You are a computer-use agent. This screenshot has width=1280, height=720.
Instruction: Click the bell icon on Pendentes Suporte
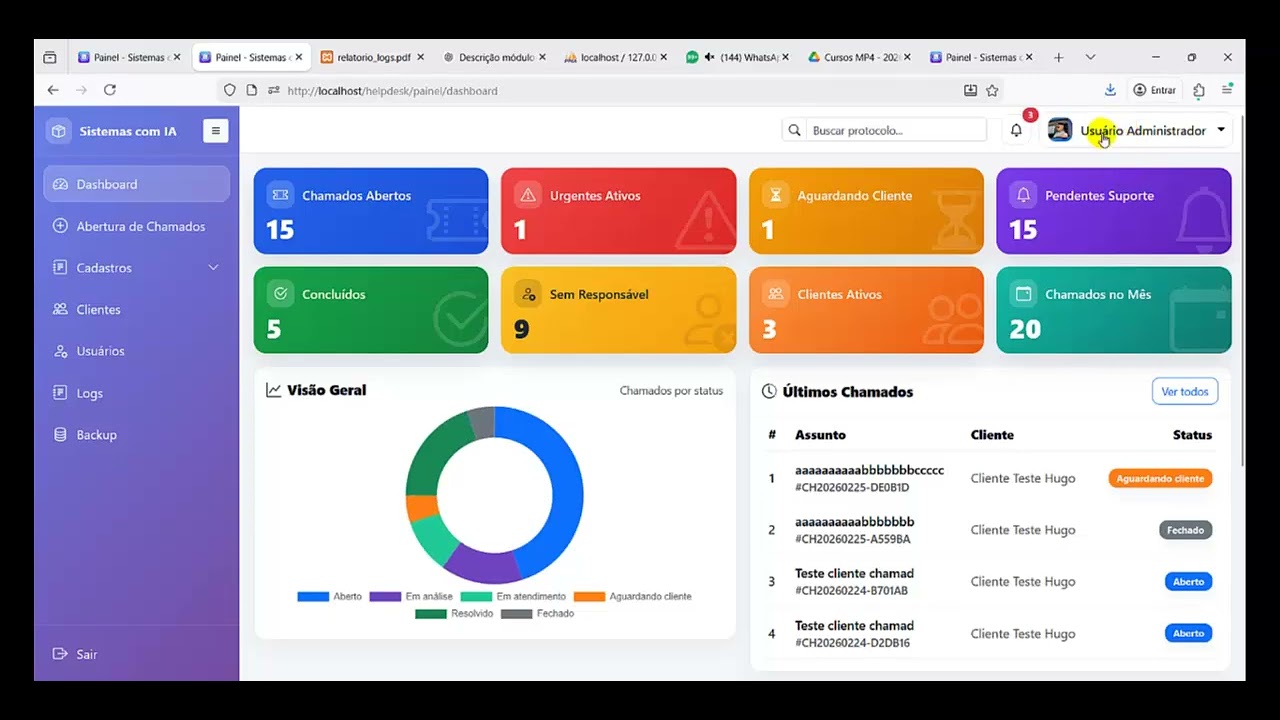point(1024,195)
